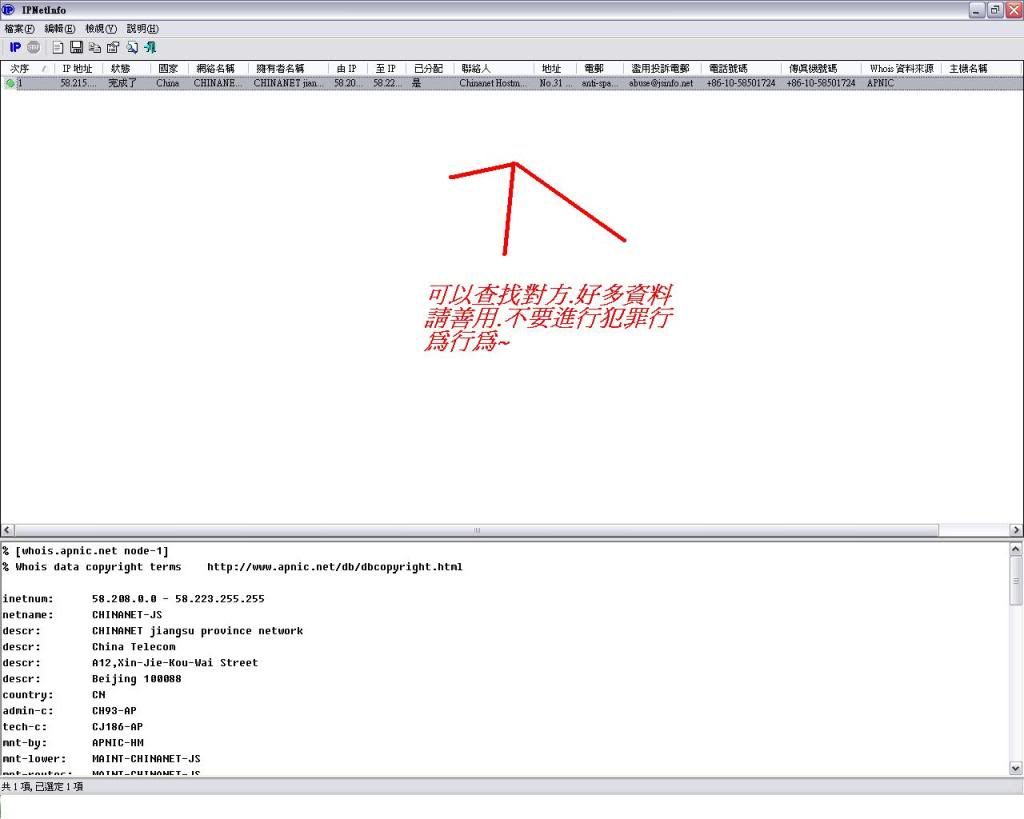Image resolution: width=1024 pixels, height=819 pixels.
Task: Select the abuse@jsinfo.net cell in row 1
Action: pos(661,84)
